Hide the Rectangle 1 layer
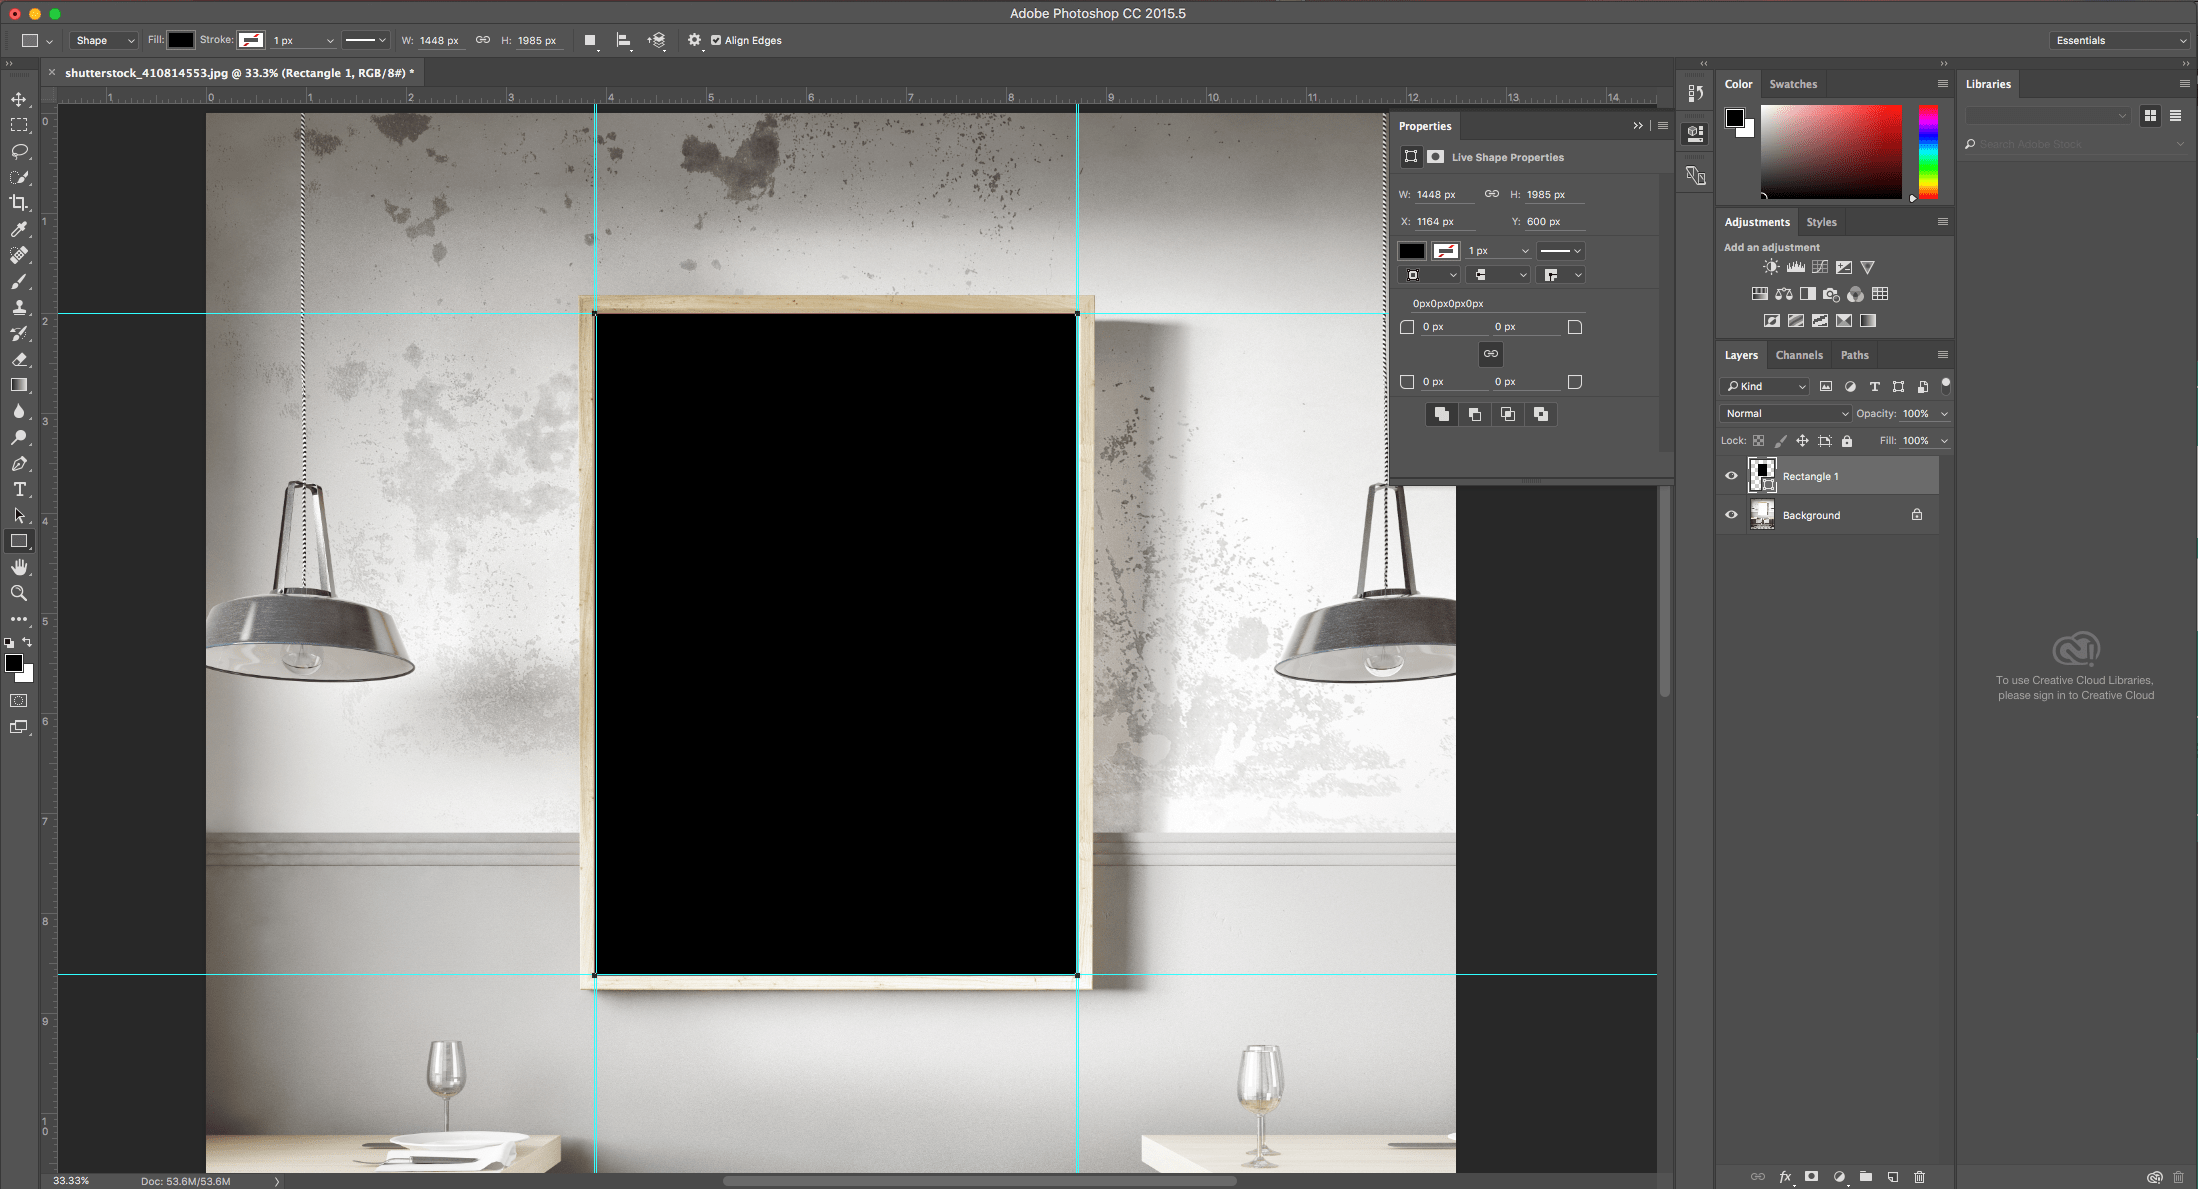 (1731, 475)
